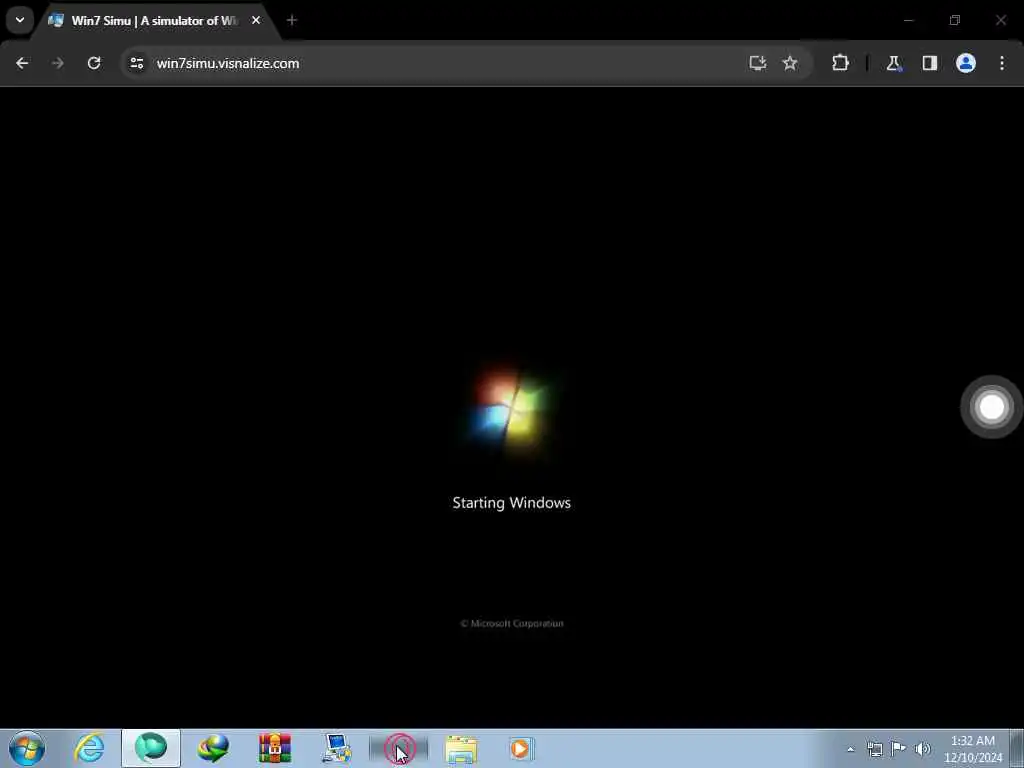The width and height of the screenshot is (1024, 768).
Task: Minimize the browser window
Action: [x=908, y=21]
